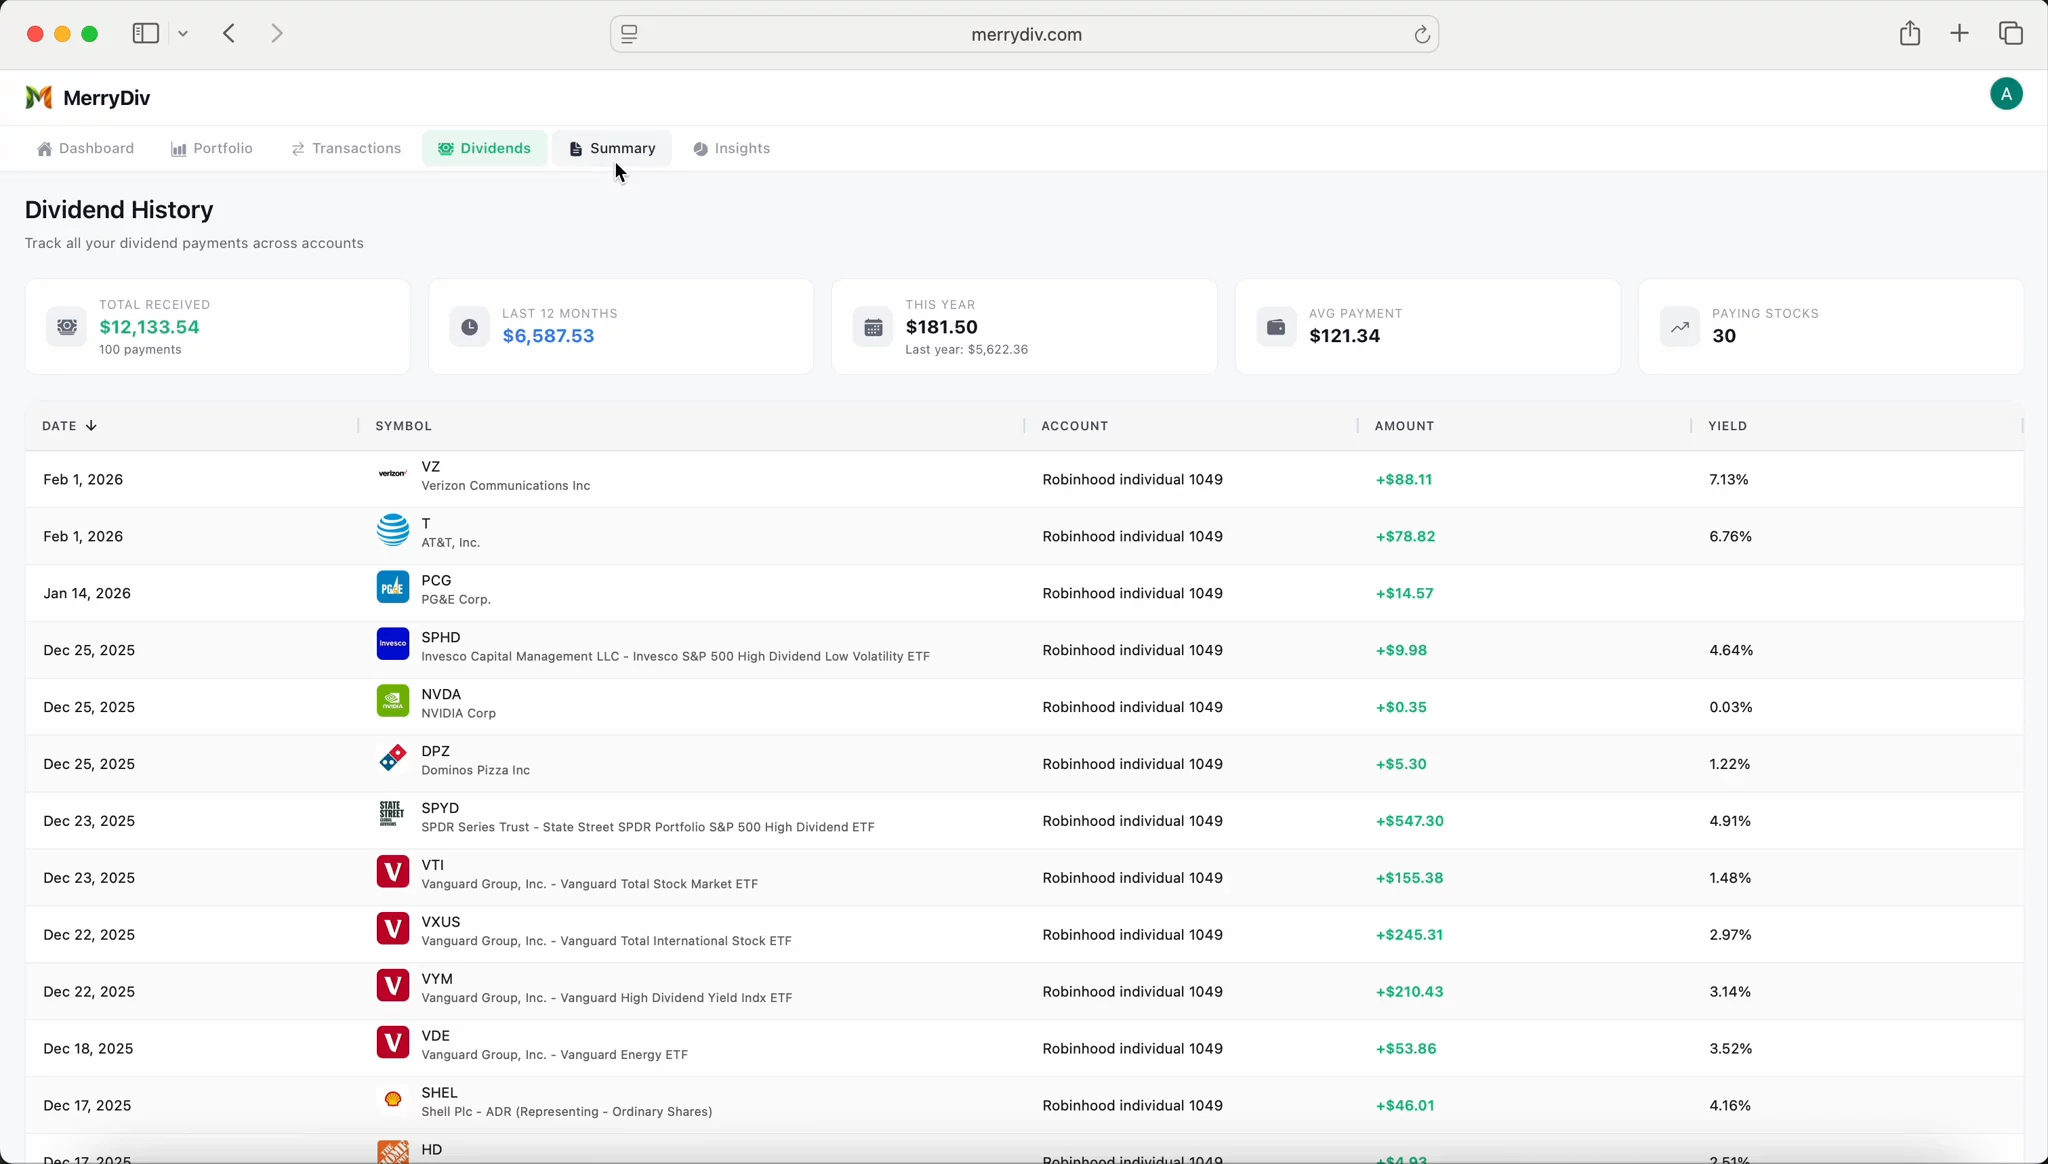
Task: Go to the Insights tab
Action: coord(732,149)
